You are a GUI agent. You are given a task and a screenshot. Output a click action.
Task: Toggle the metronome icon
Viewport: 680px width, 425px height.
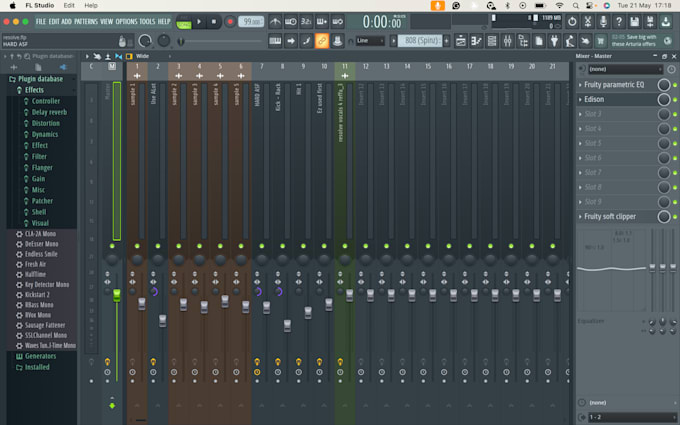coord(275,21)
